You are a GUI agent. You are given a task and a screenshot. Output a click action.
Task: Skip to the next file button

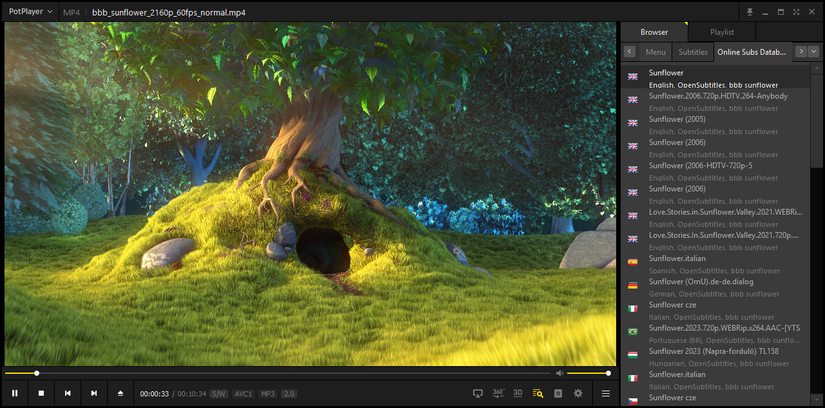point(94,393)
